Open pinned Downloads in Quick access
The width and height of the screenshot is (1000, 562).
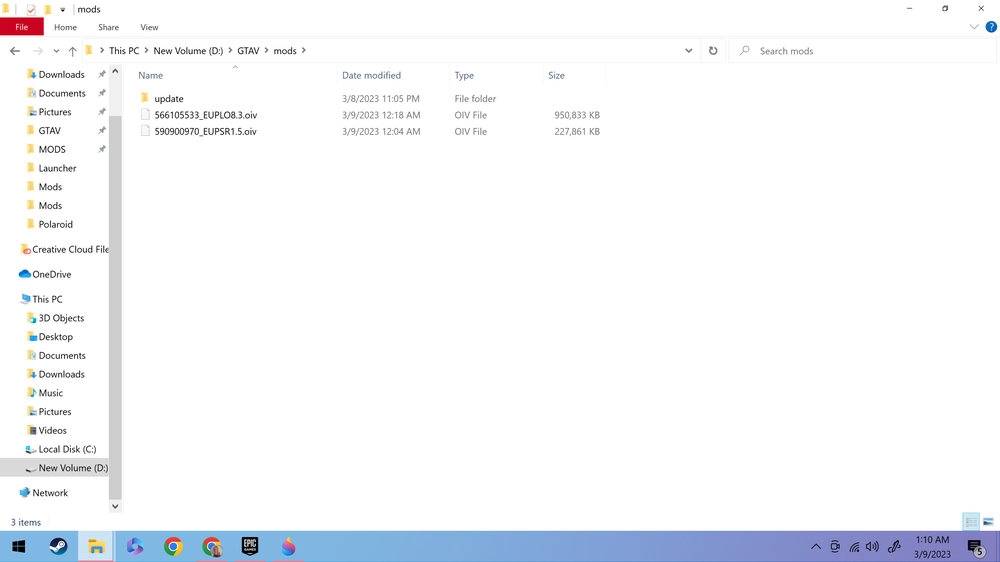coord(61,75)
